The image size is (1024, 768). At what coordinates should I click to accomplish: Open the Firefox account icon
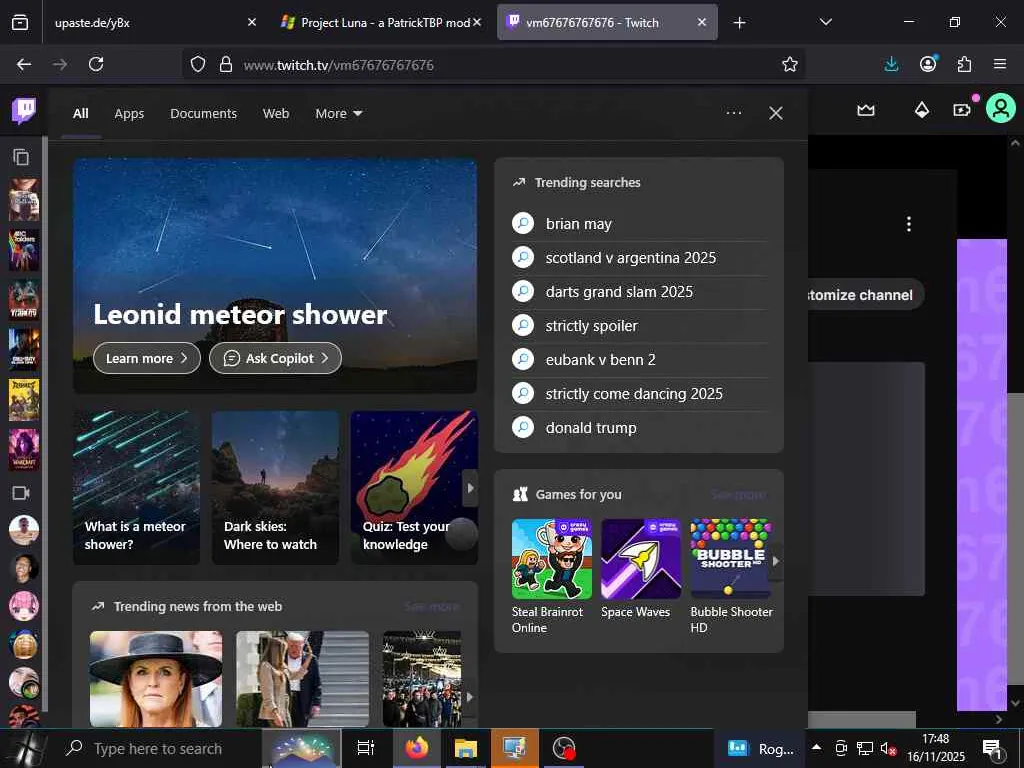tap(928, 63)
